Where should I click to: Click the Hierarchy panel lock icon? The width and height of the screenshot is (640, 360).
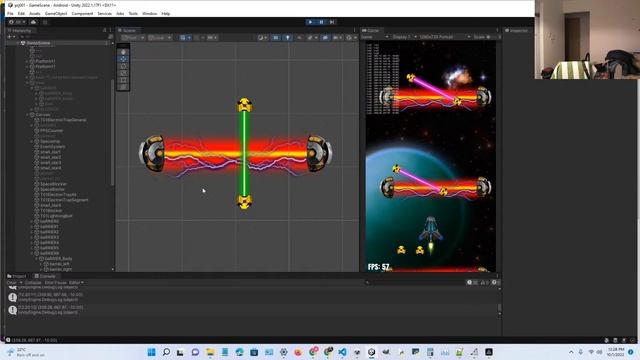[x=104, y=30]
